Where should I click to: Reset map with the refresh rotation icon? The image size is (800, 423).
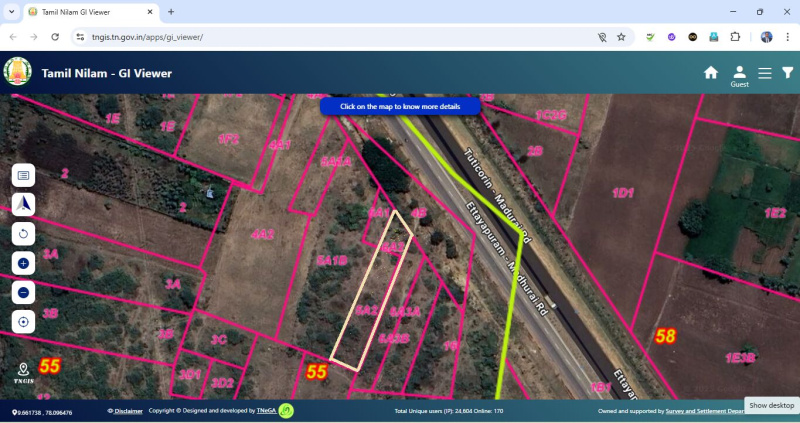click(23, 234)
